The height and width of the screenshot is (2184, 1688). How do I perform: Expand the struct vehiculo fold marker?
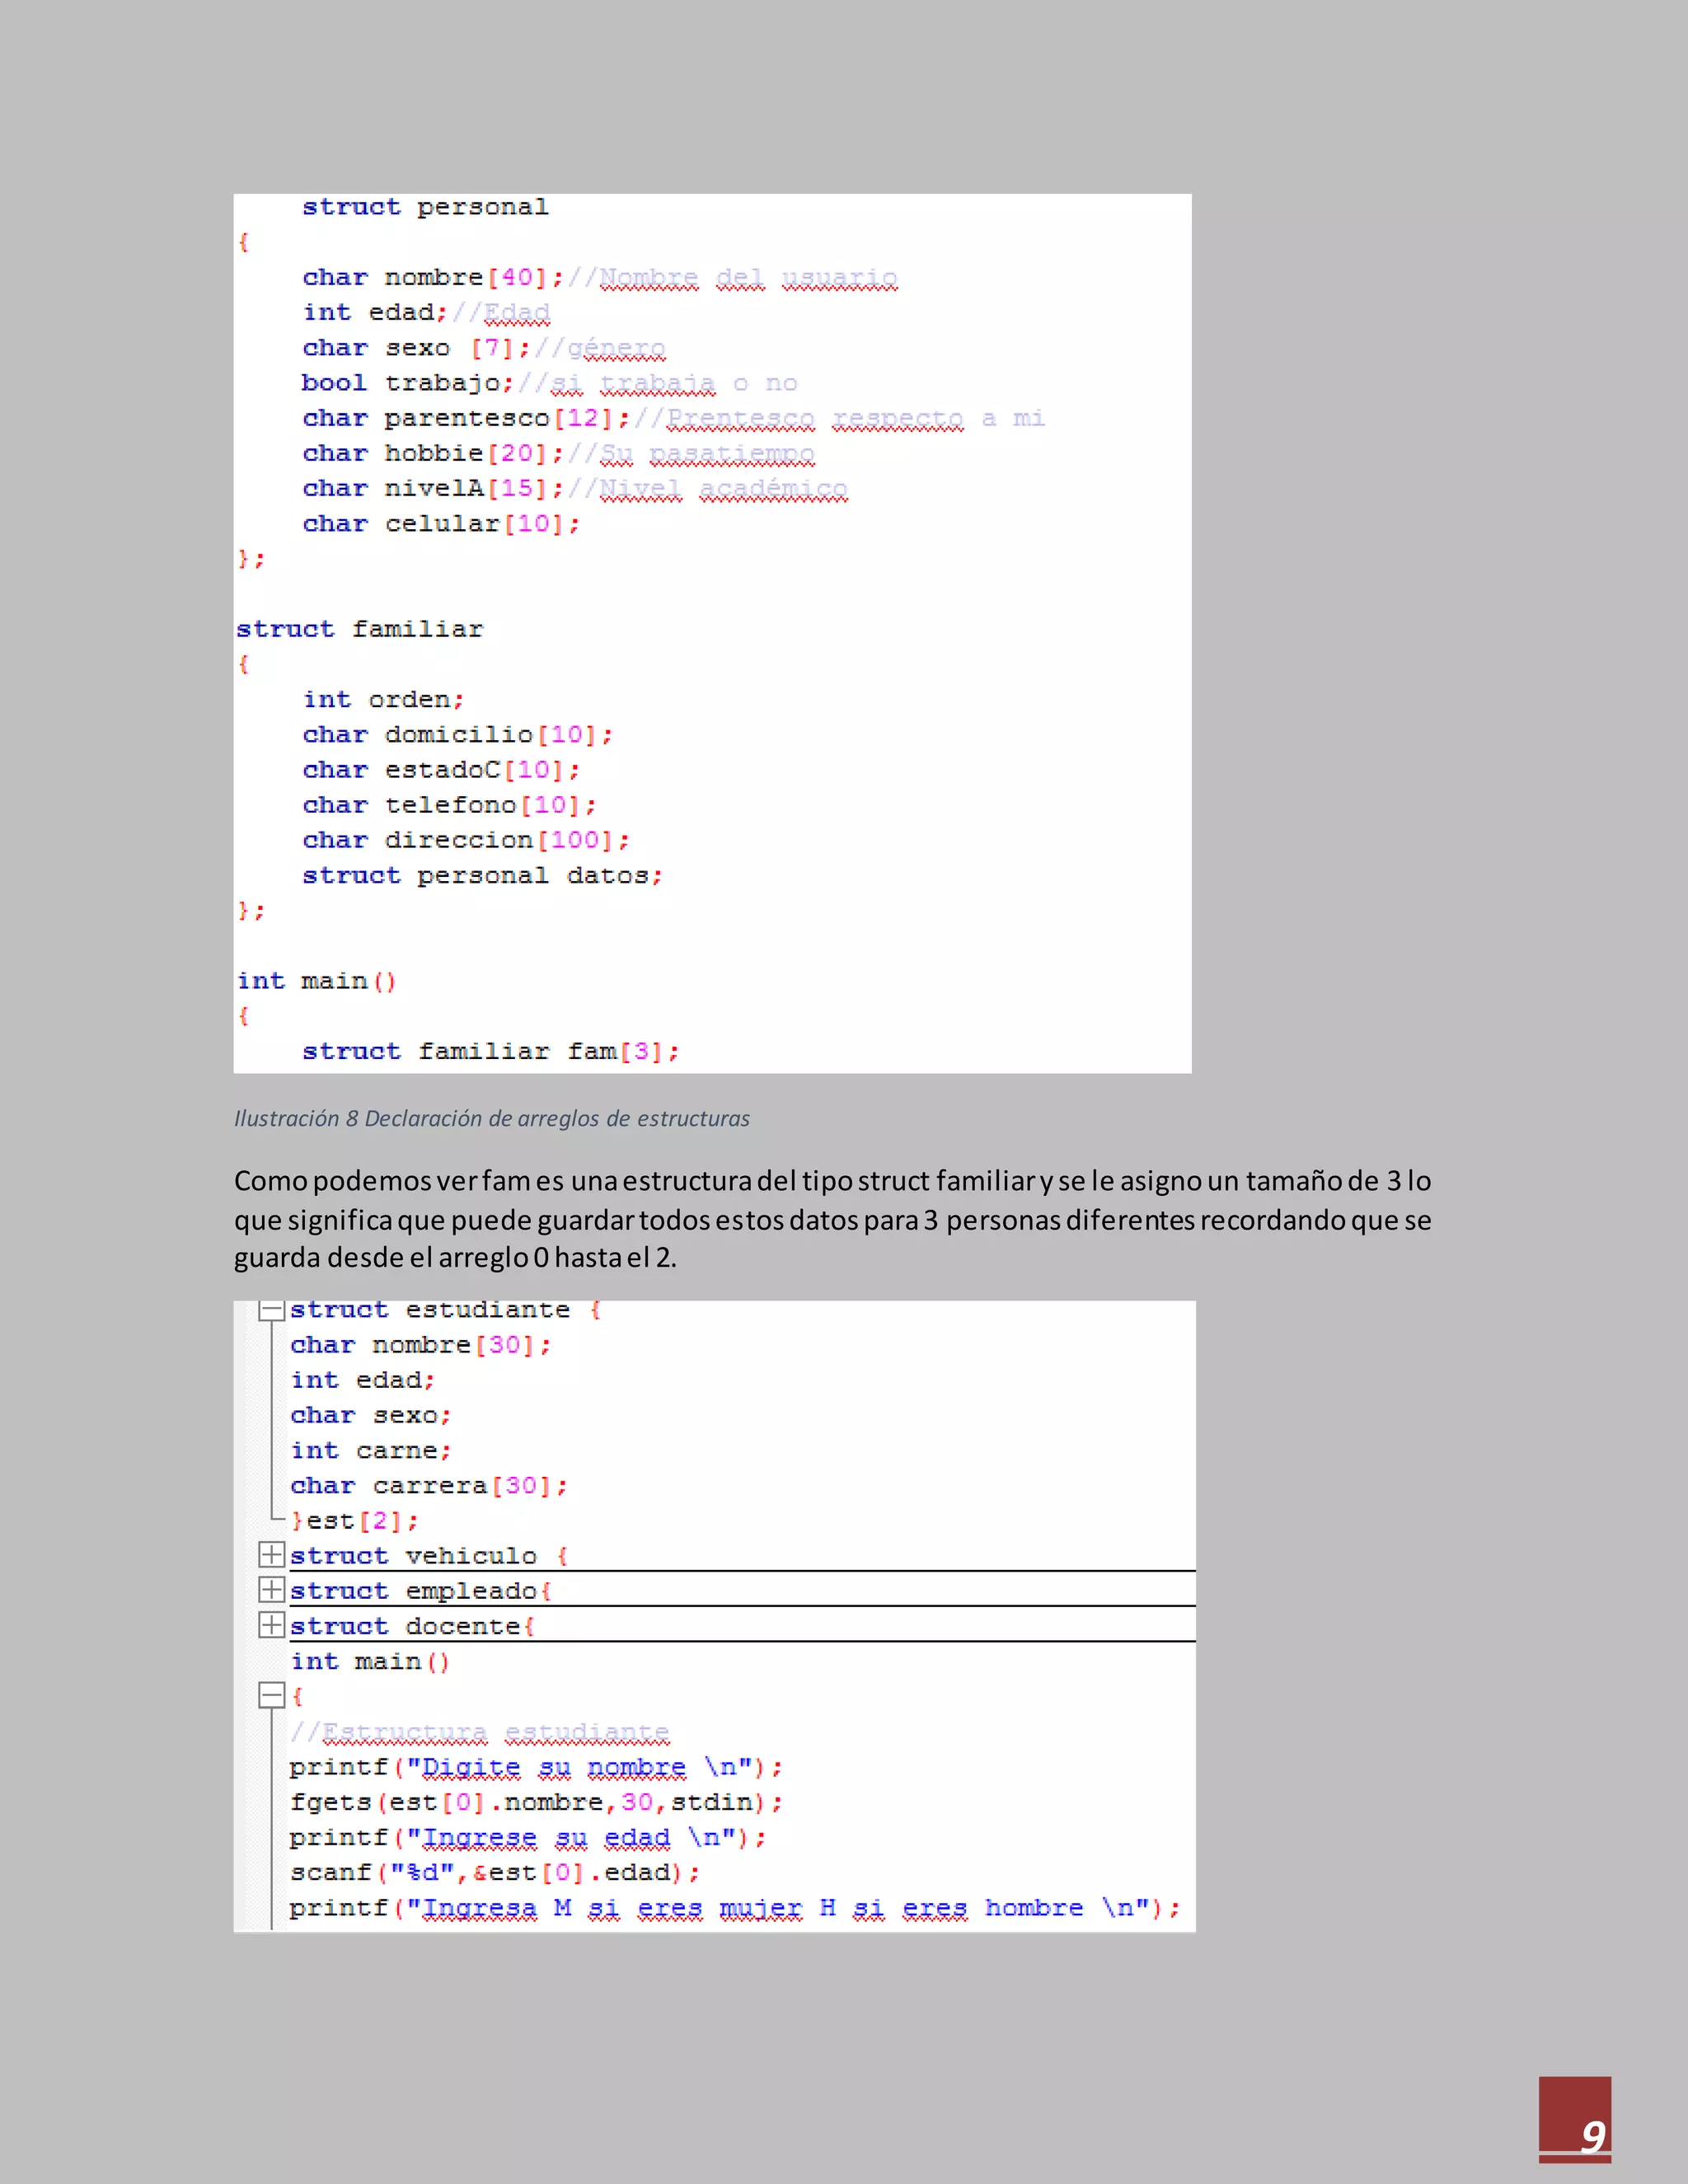pos(271,1555)
